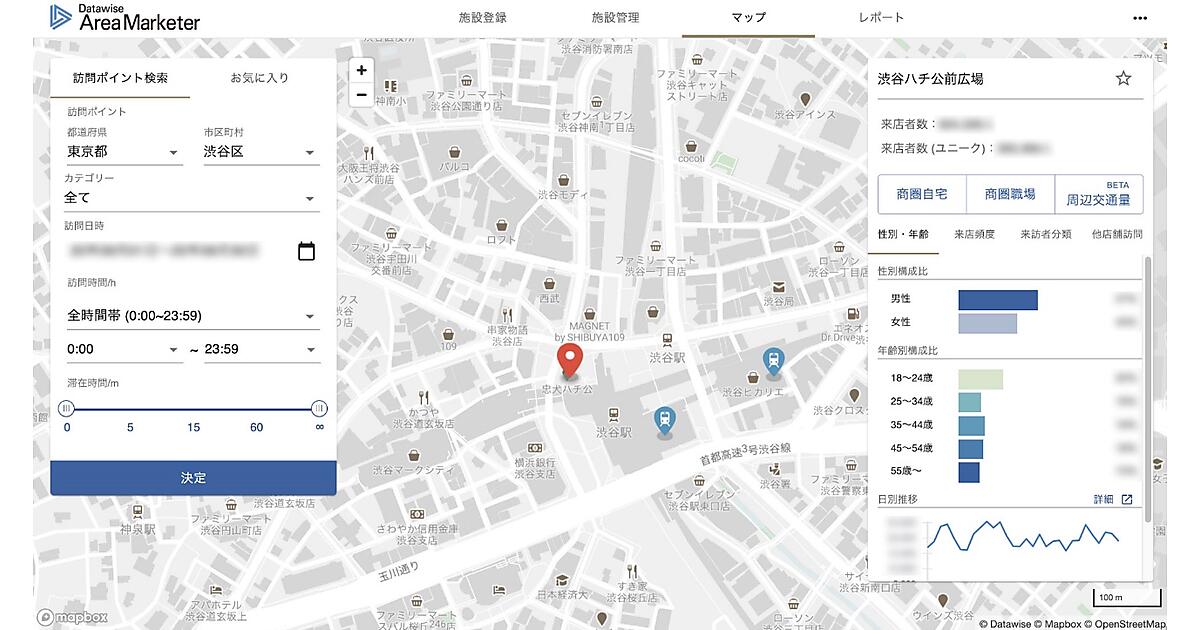
Task: Switch to the 訪問ポイント検索 tab
Action: pos(120,77)
